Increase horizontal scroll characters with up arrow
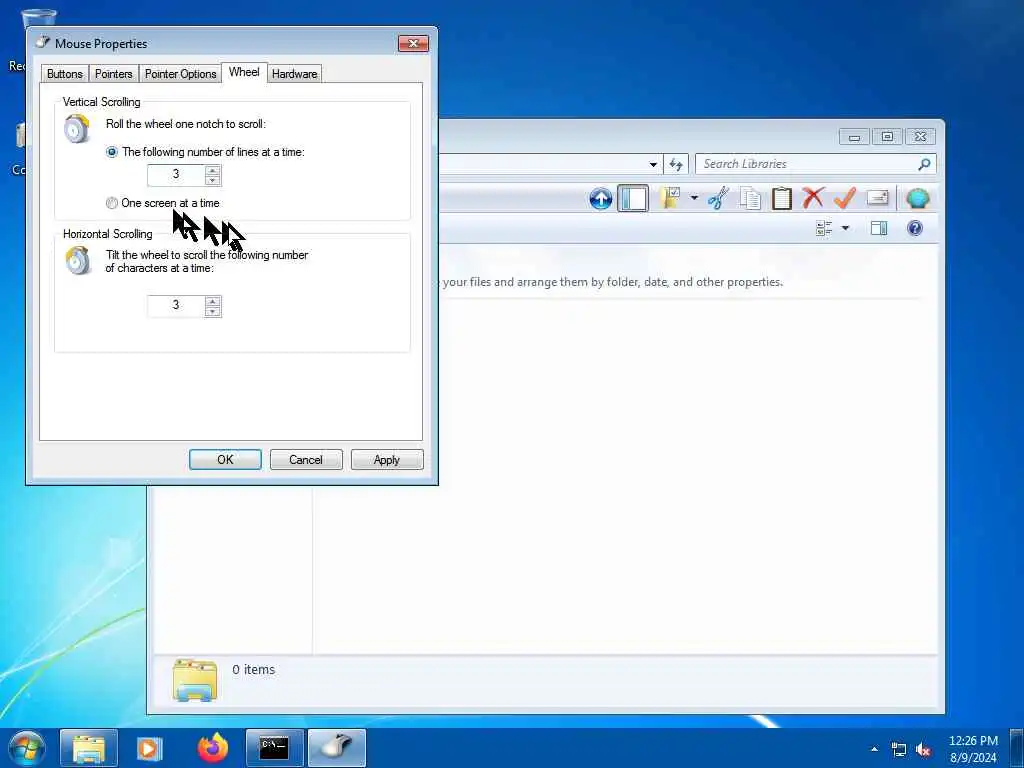This screenshot has height=768, width=1024. [x=213, y=301]
